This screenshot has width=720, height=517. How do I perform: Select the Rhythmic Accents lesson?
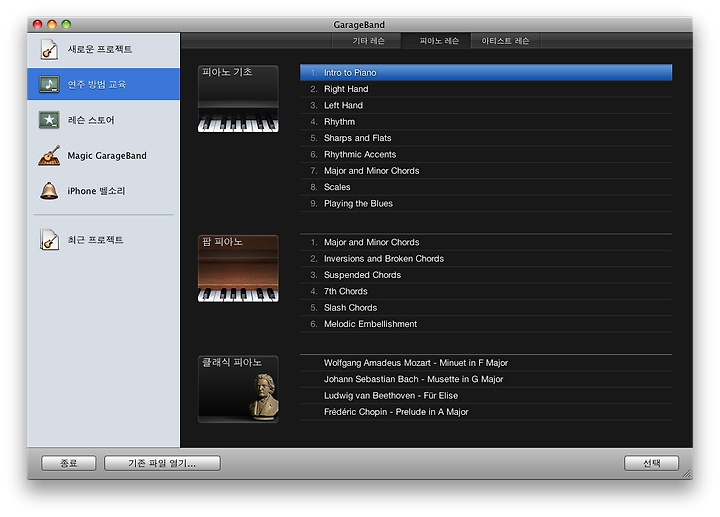[486, 154]
